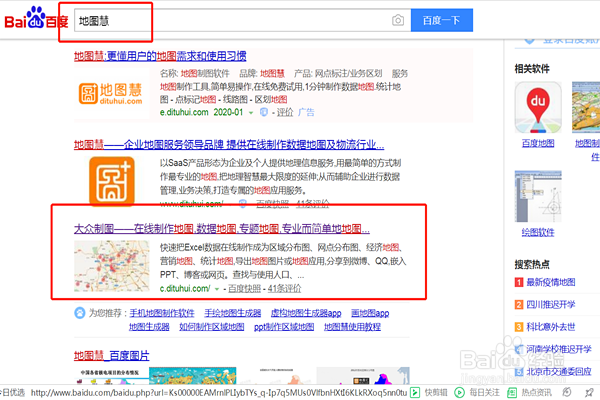Screen dimensions: 600x400
Task: Open 评价 link in the ad result
Action: 285,112
